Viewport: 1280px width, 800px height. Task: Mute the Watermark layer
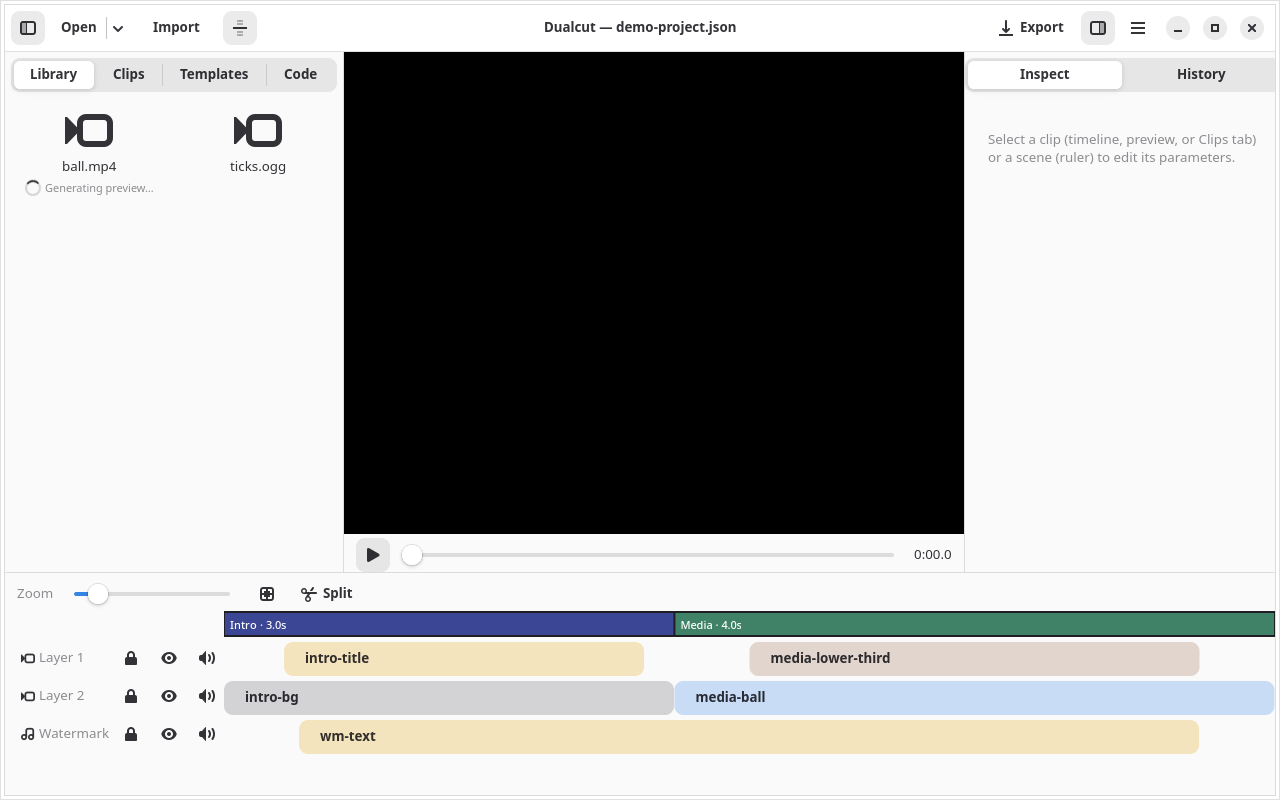pos(207,734)
